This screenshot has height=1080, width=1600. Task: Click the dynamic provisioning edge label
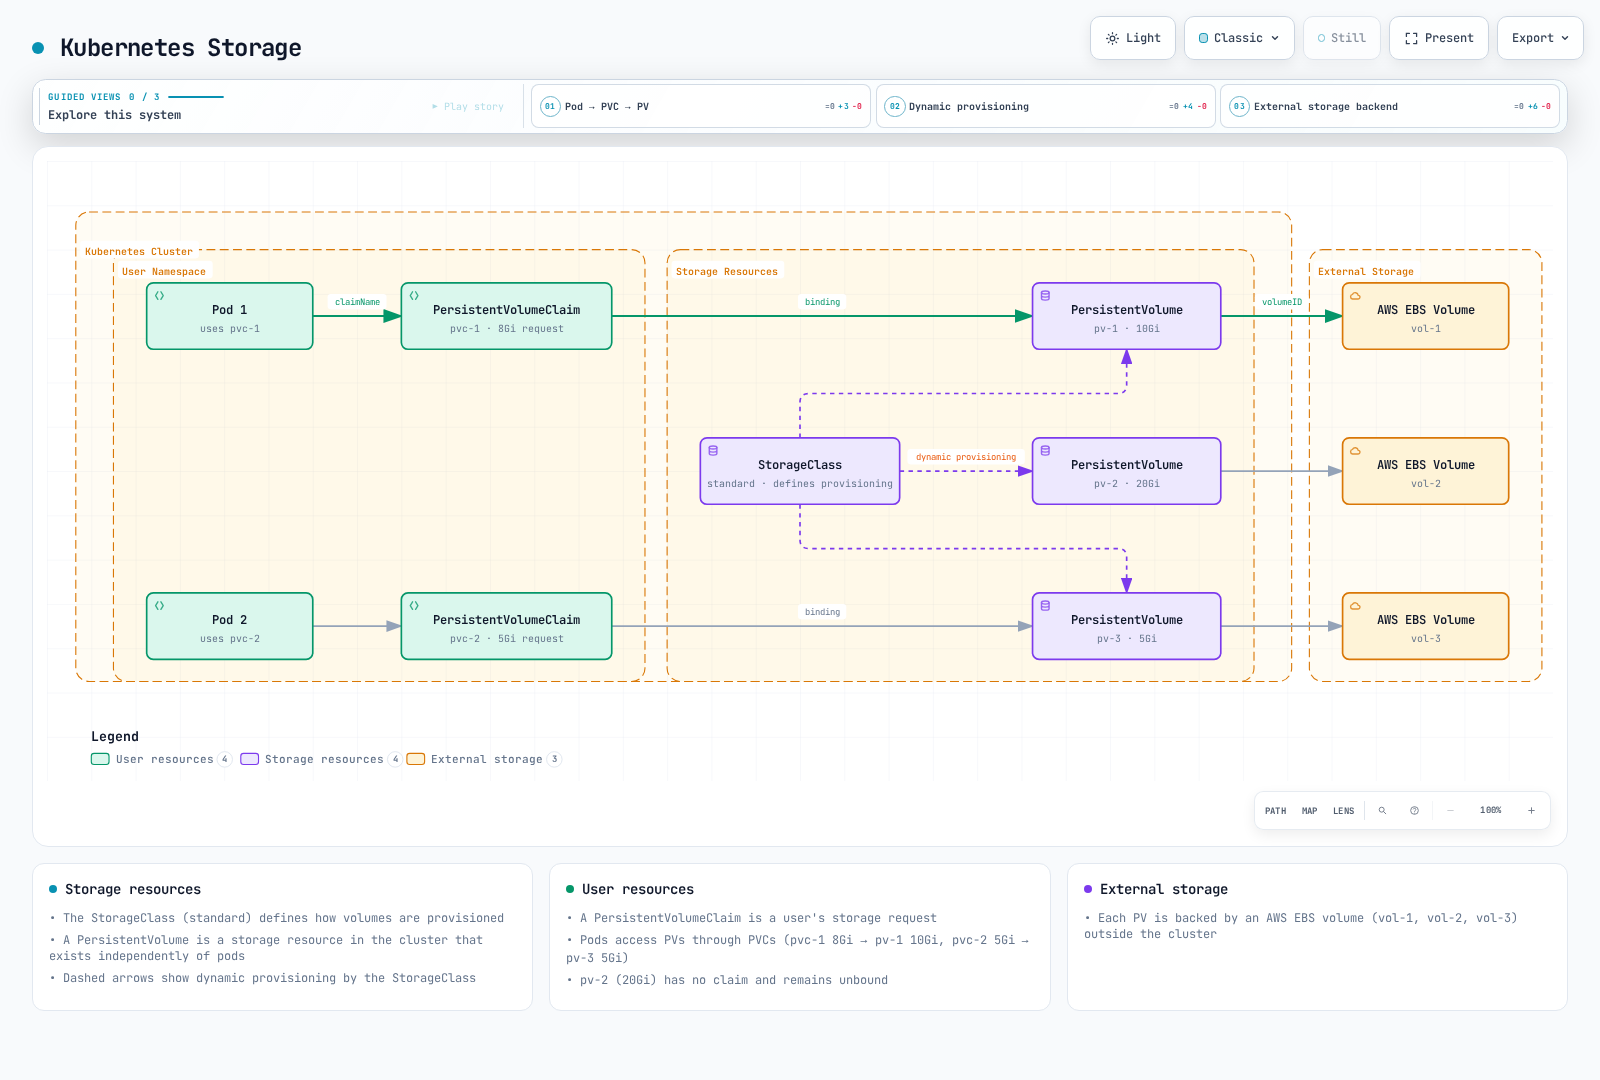(966, 457)
